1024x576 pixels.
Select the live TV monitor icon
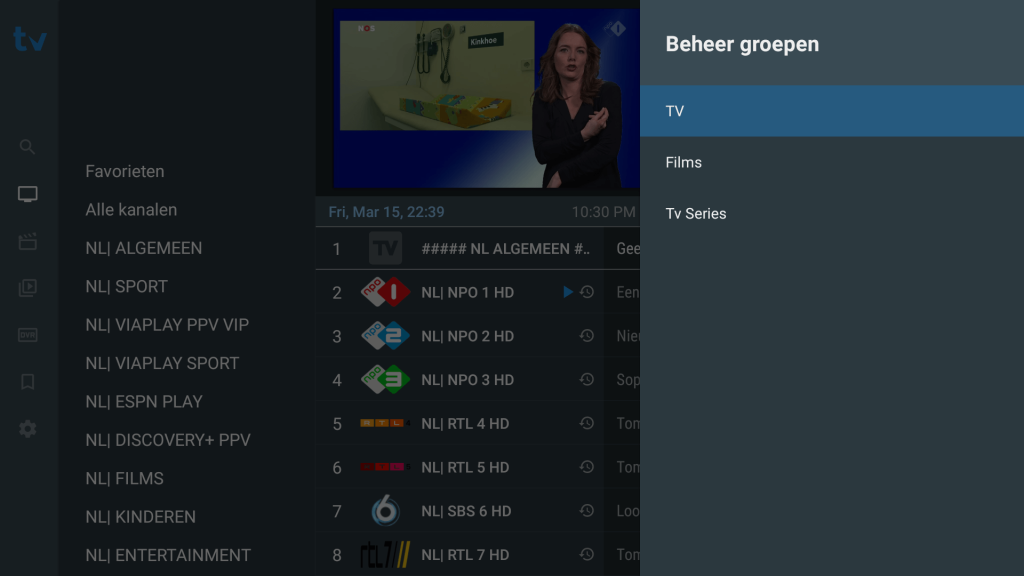[27, 194]
